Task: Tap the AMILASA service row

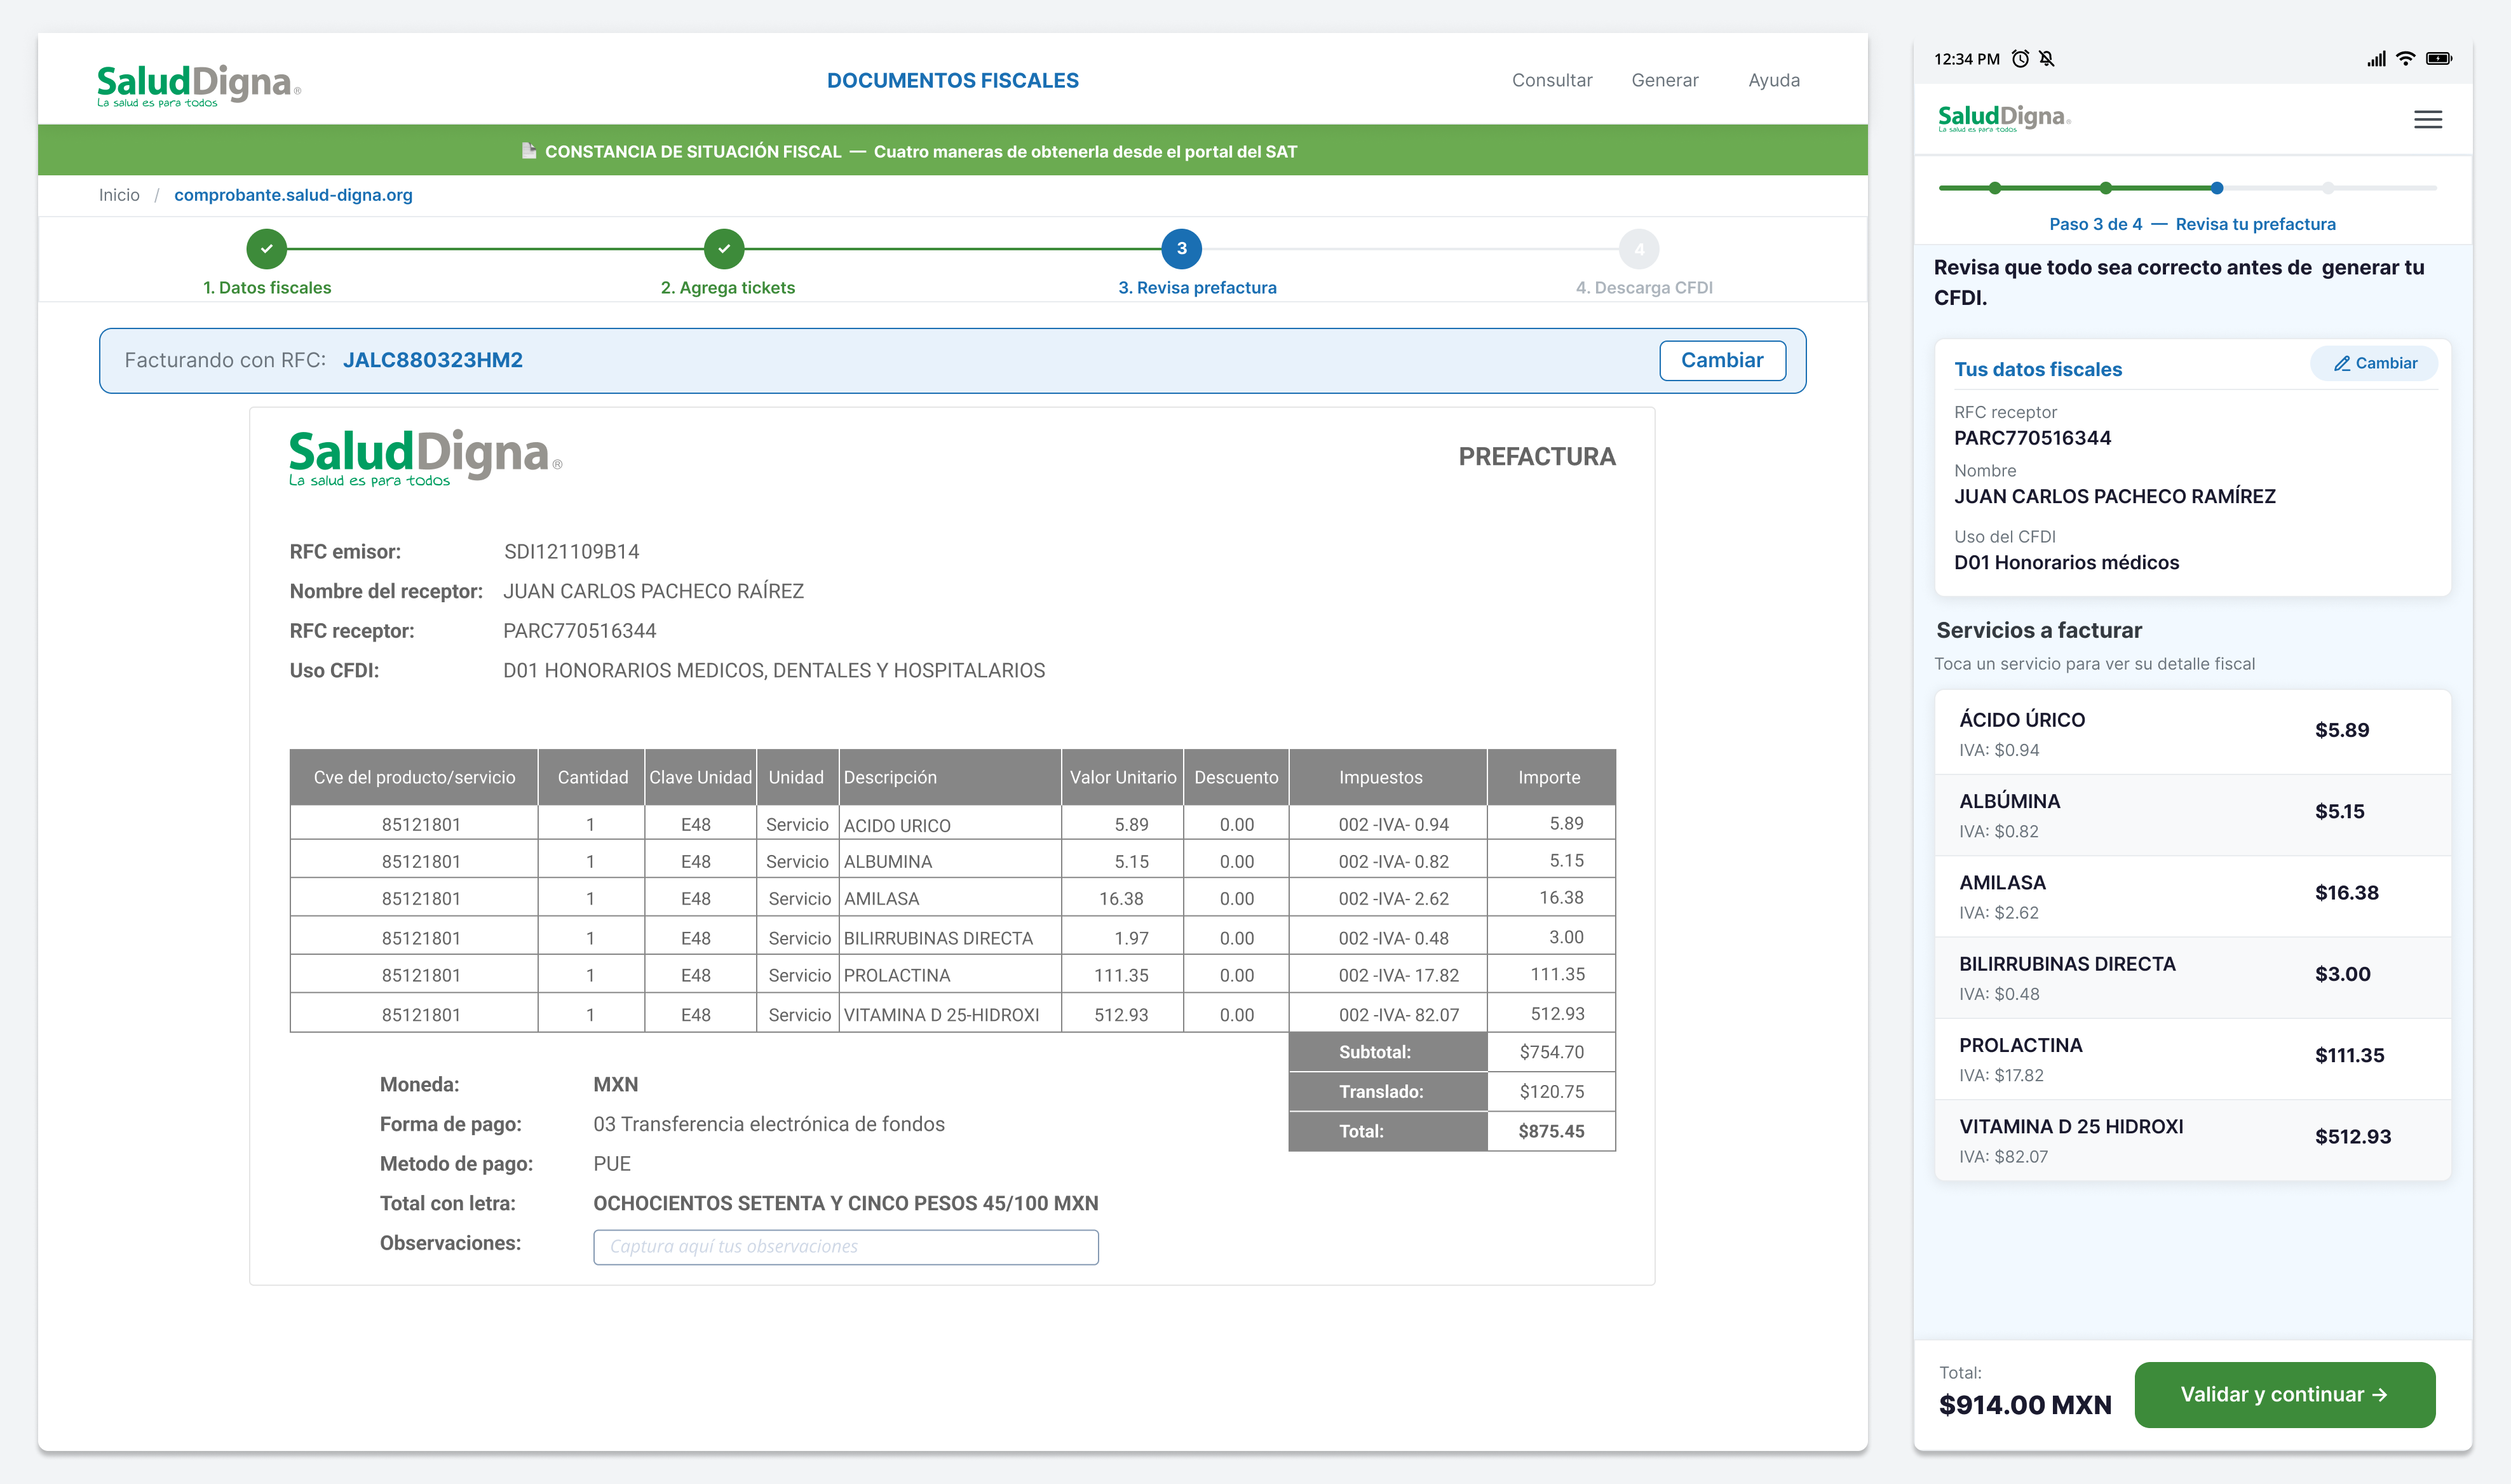Action: point(2192,896)
